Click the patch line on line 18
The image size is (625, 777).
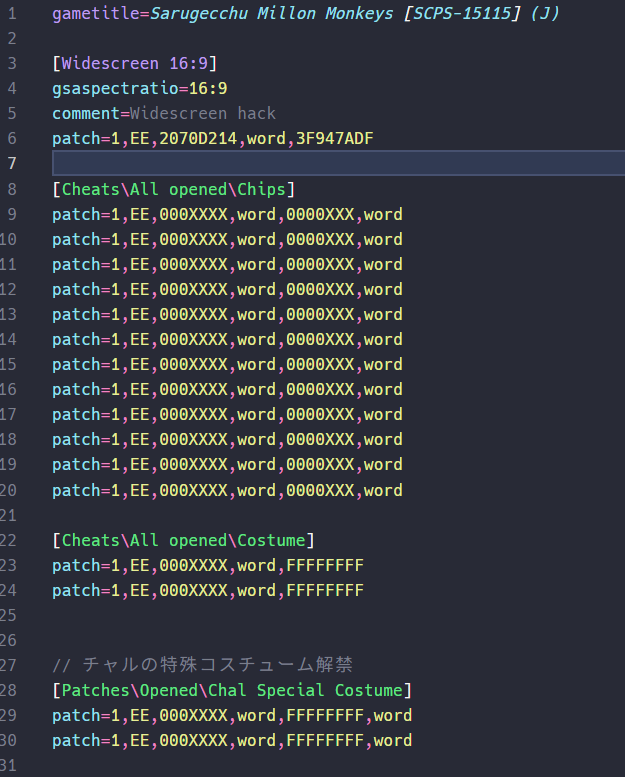(227, 440)
